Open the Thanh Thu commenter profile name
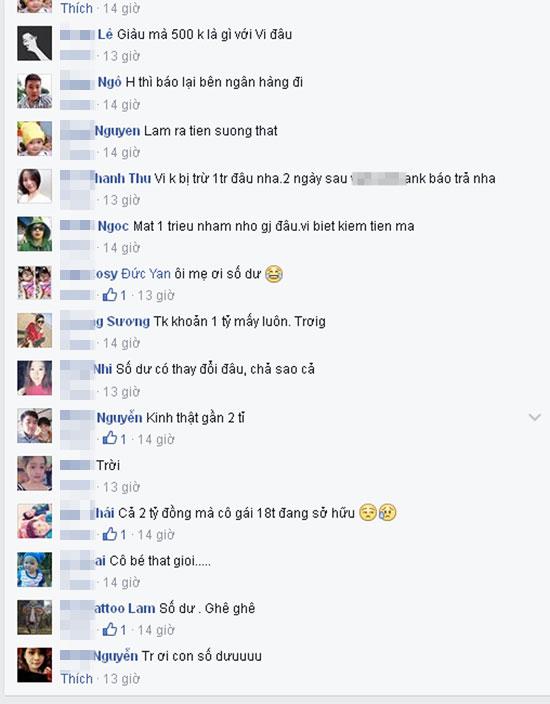550x704 pixels. tap(122, 178)
